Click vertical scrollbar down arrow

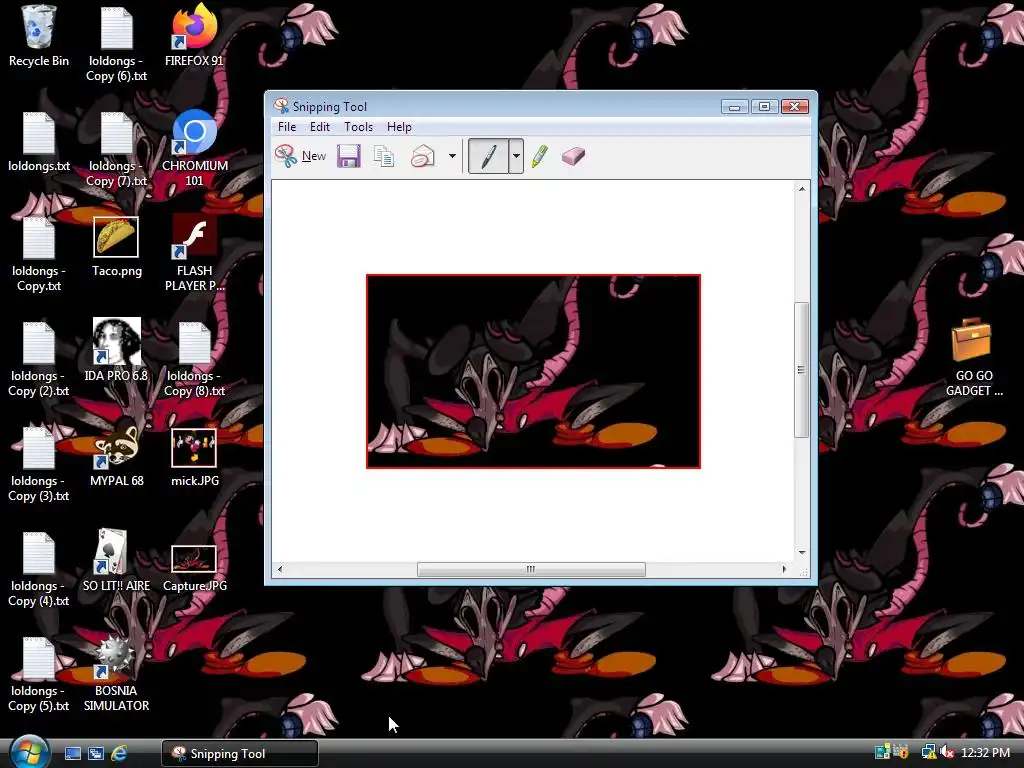pyautogui.click(x=802, y=552)
